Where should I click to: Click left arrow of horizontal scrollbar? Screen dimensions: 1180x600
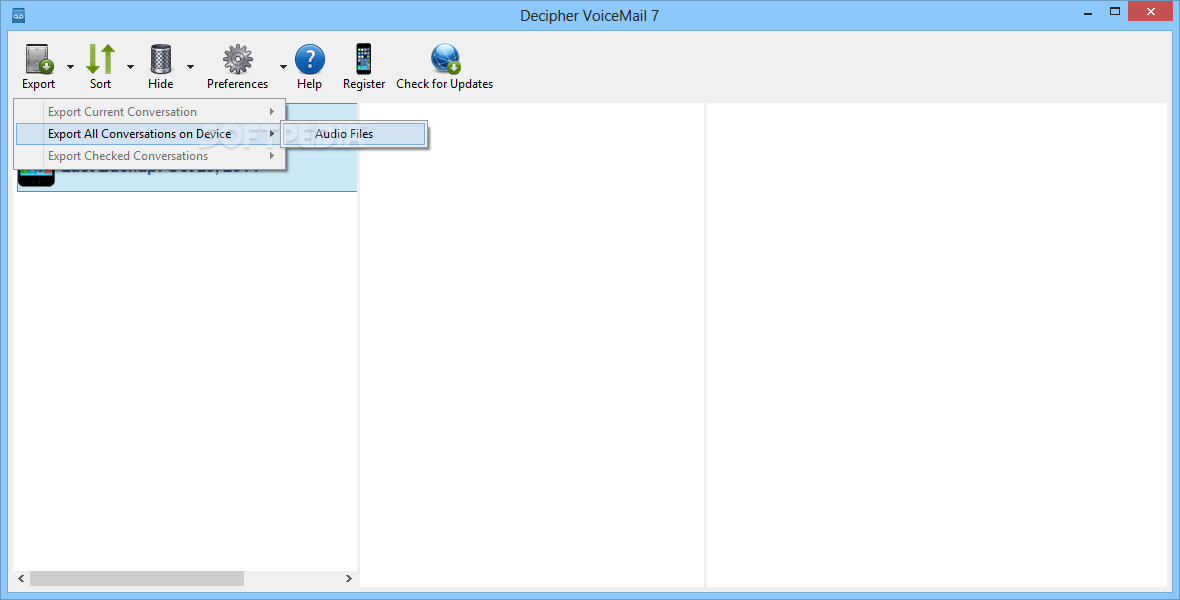[x=21, y=578]
